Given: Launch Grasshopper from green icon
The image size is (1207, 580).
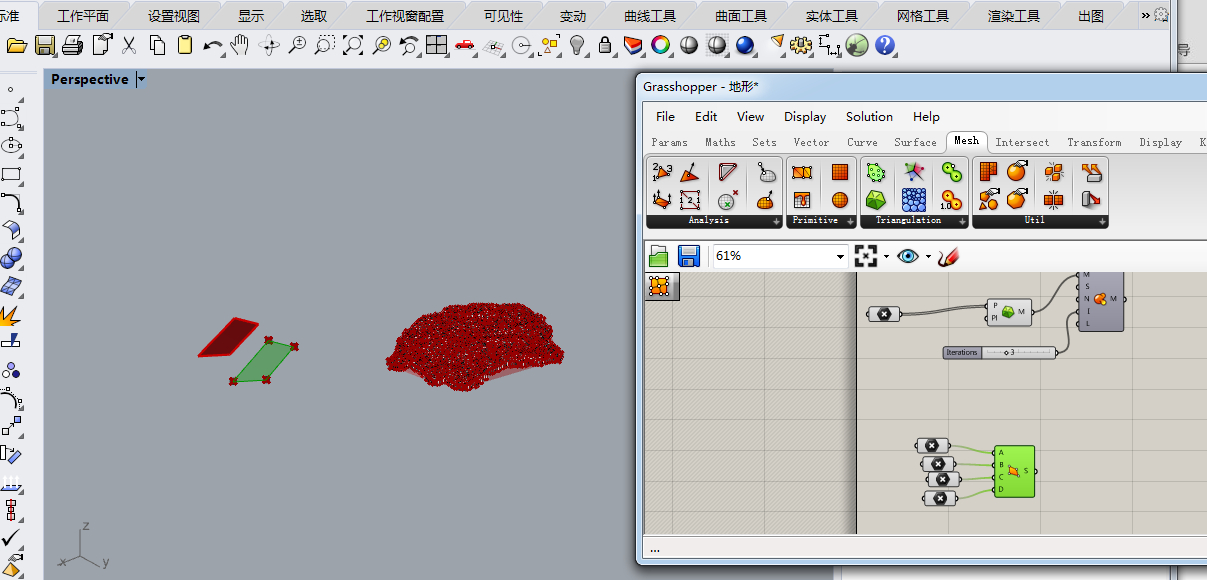Looking at the screenshot, I should click(x=857, y=45).
